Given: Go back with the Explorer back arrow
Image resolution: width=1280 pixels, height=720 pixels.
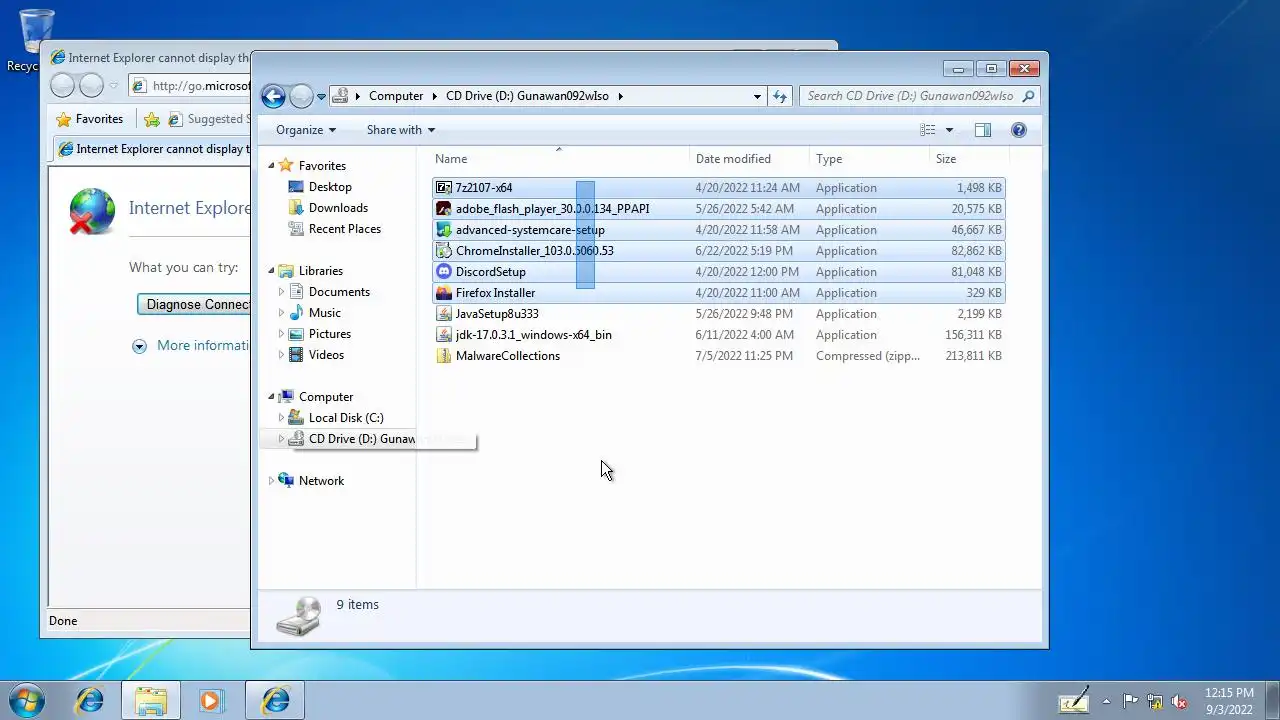Looking at the screenshot, I should 273,96.
